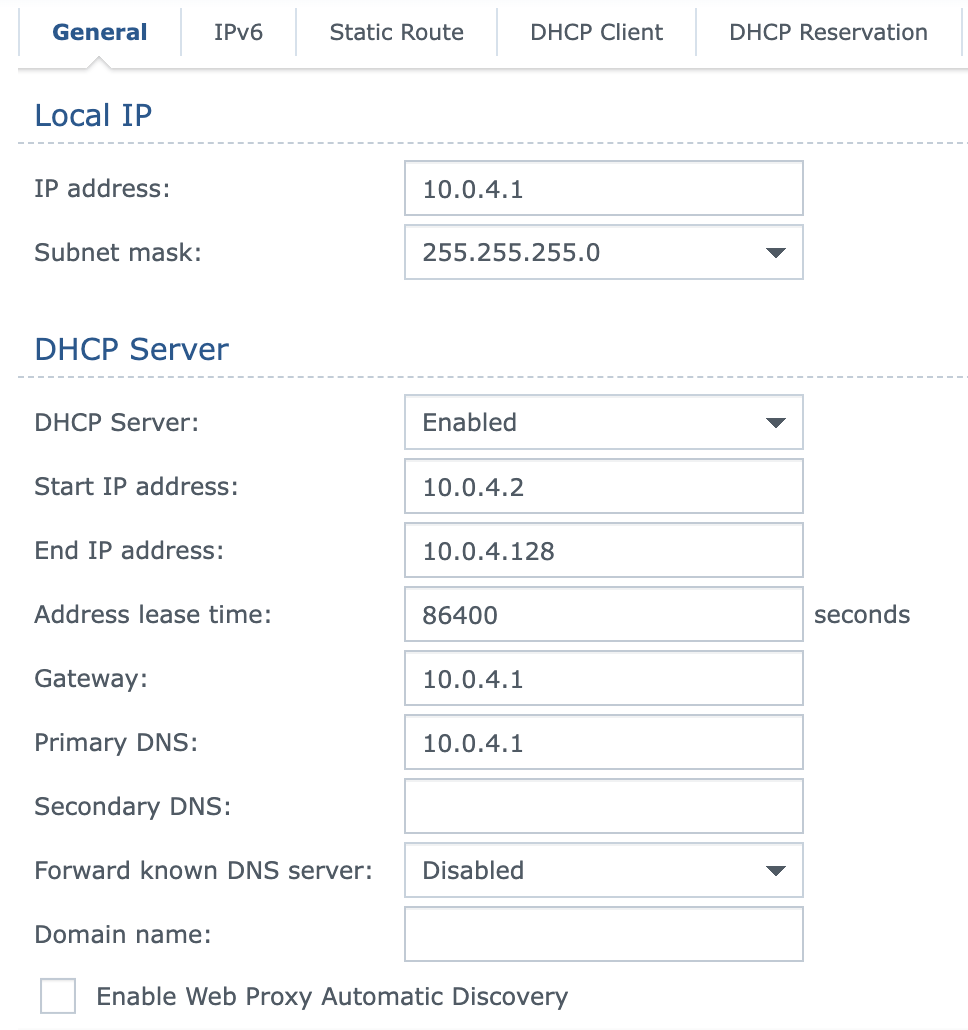Screen dimensions: 968x1030
Task: Click the empty Secondary DNS field
Action: [x=603, y=806]
